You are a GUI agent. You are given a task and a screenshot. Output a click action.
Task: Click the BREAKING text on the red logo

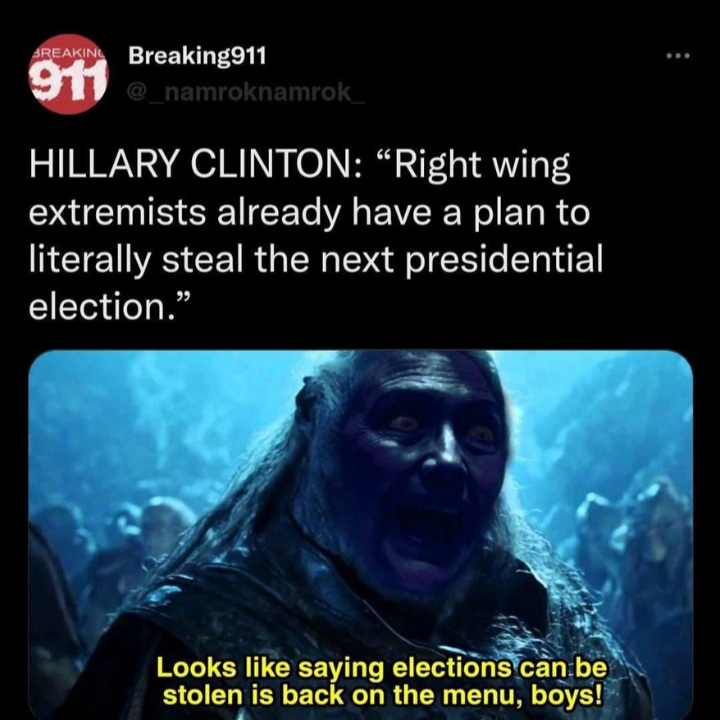point(69,52)
